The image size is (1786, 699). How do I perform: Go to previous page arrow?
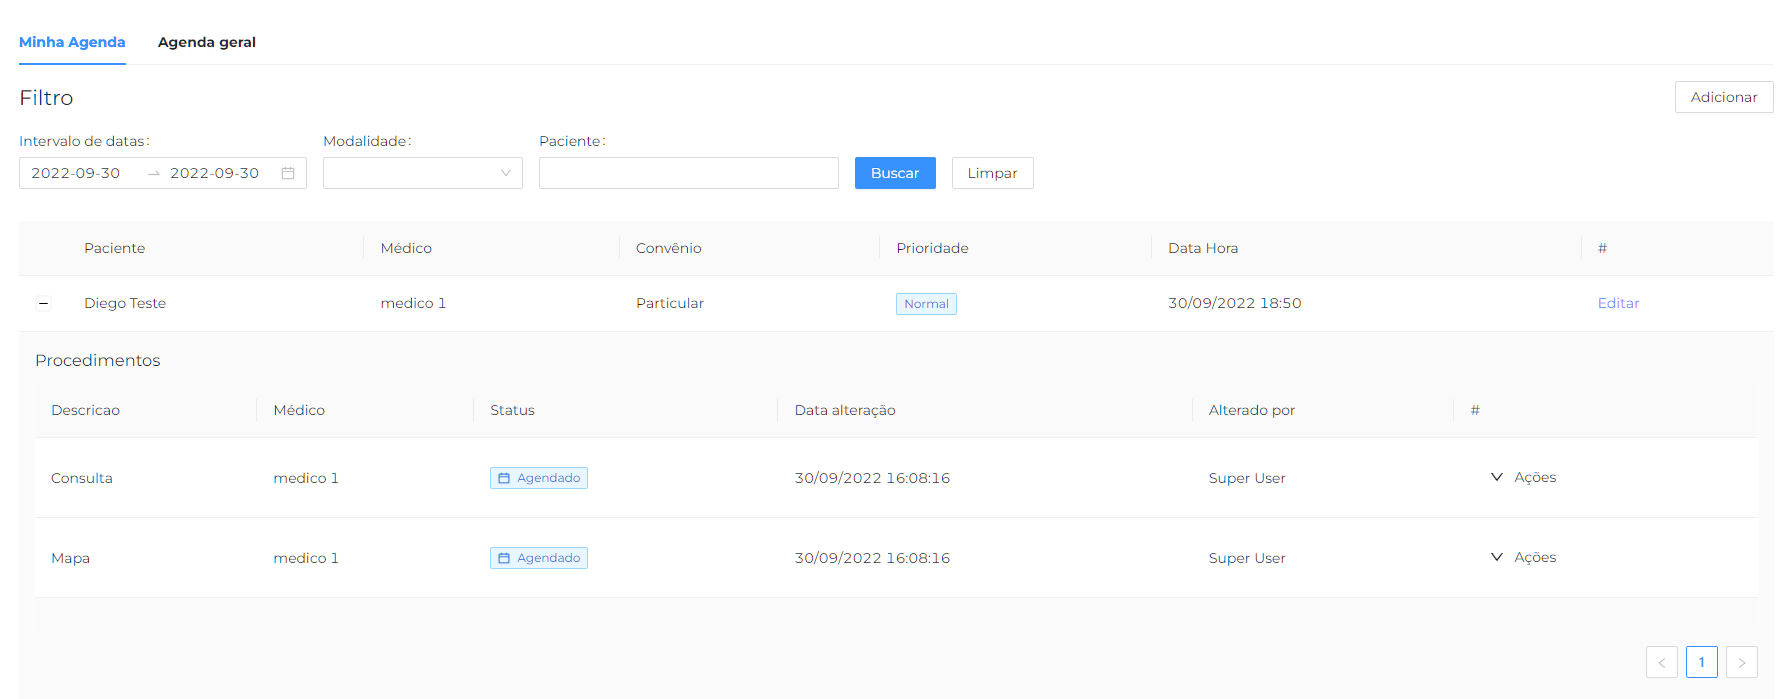pos(1661,662)
